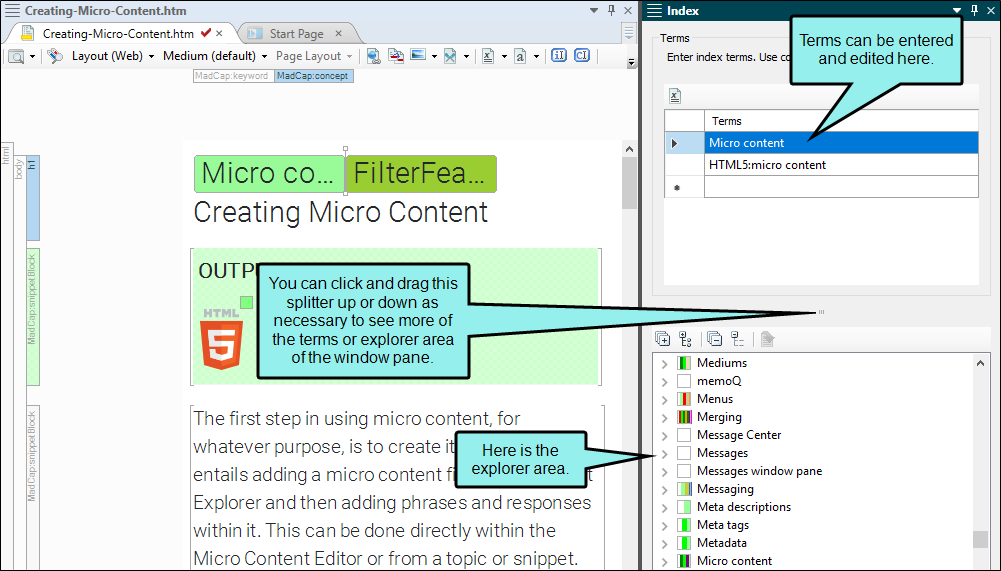Close the Start Page tab

point(338,33)
